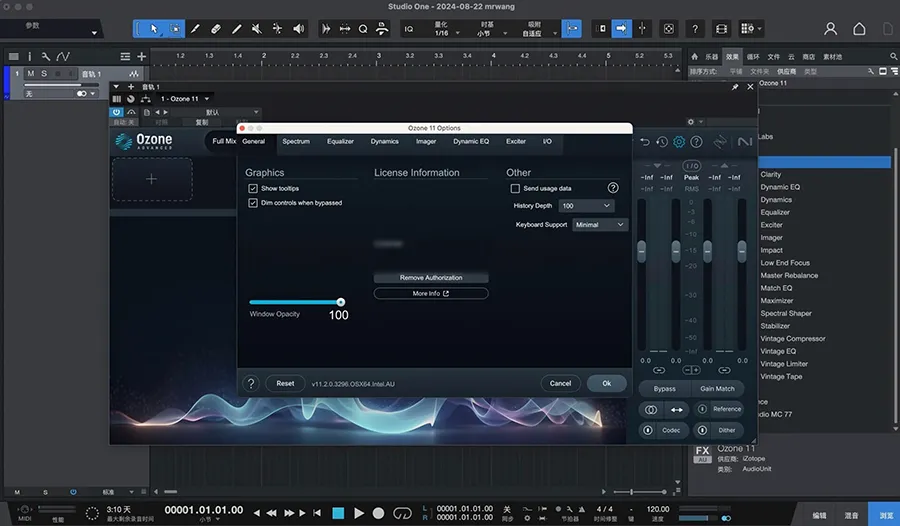The image size is (900, 526).
Task: Open the History Depth dropdown
Action: pos(587,206)
